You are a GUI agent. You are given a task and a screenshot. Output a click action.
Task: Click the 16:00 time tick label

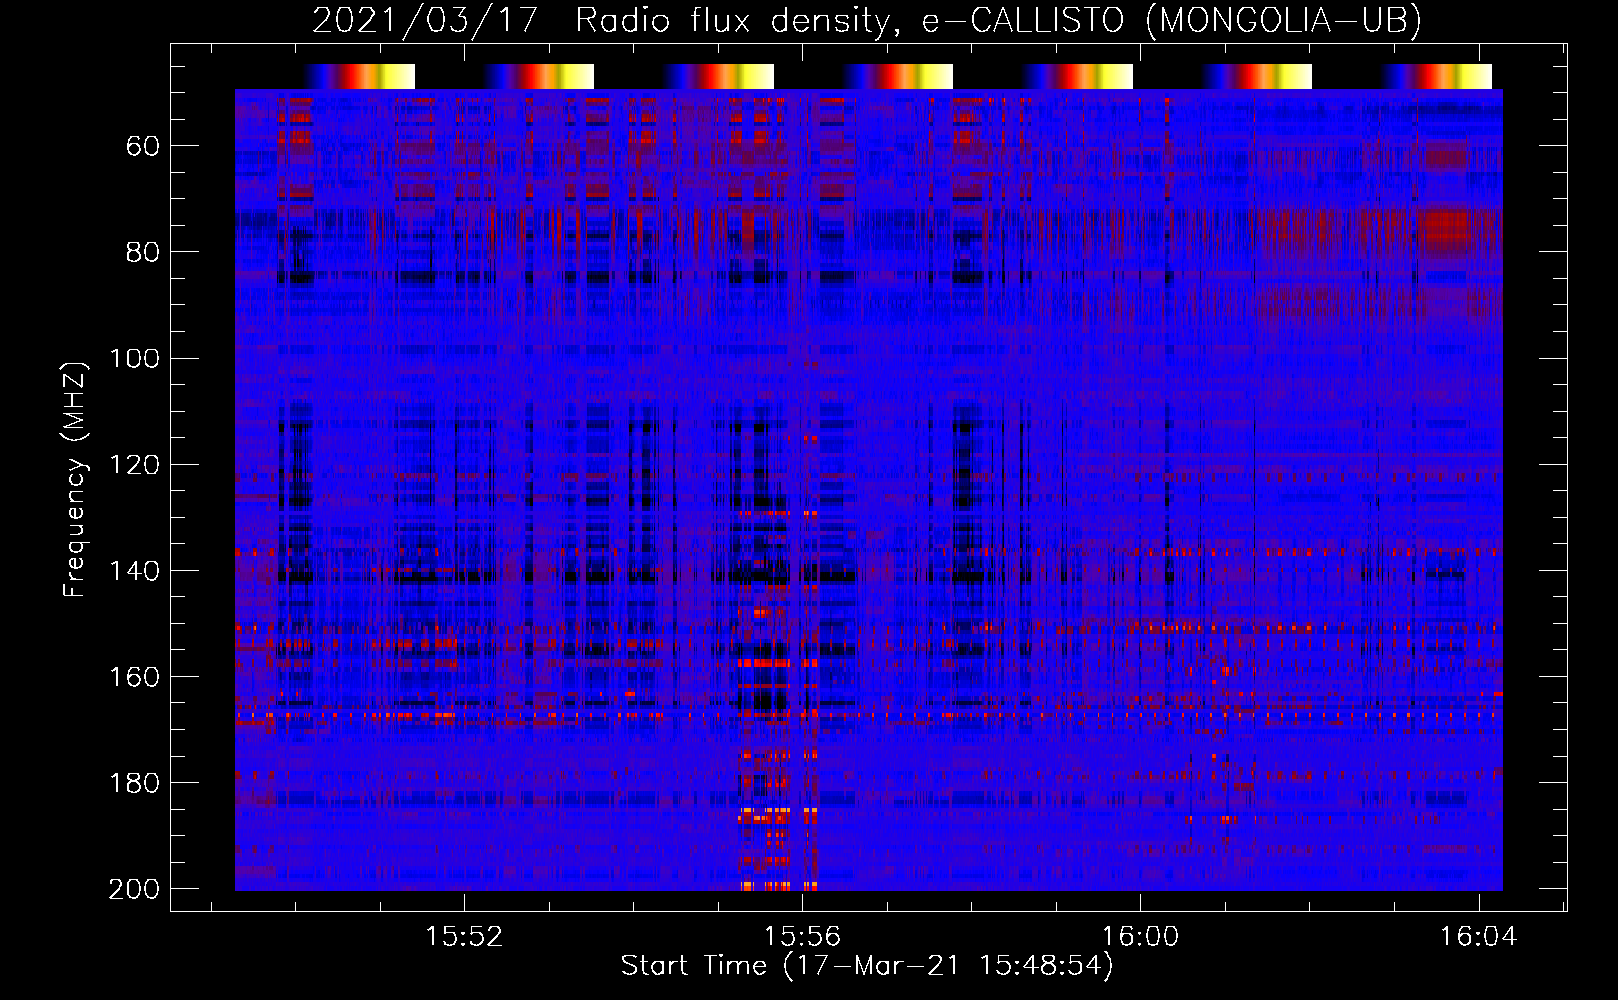point(1141,937)
